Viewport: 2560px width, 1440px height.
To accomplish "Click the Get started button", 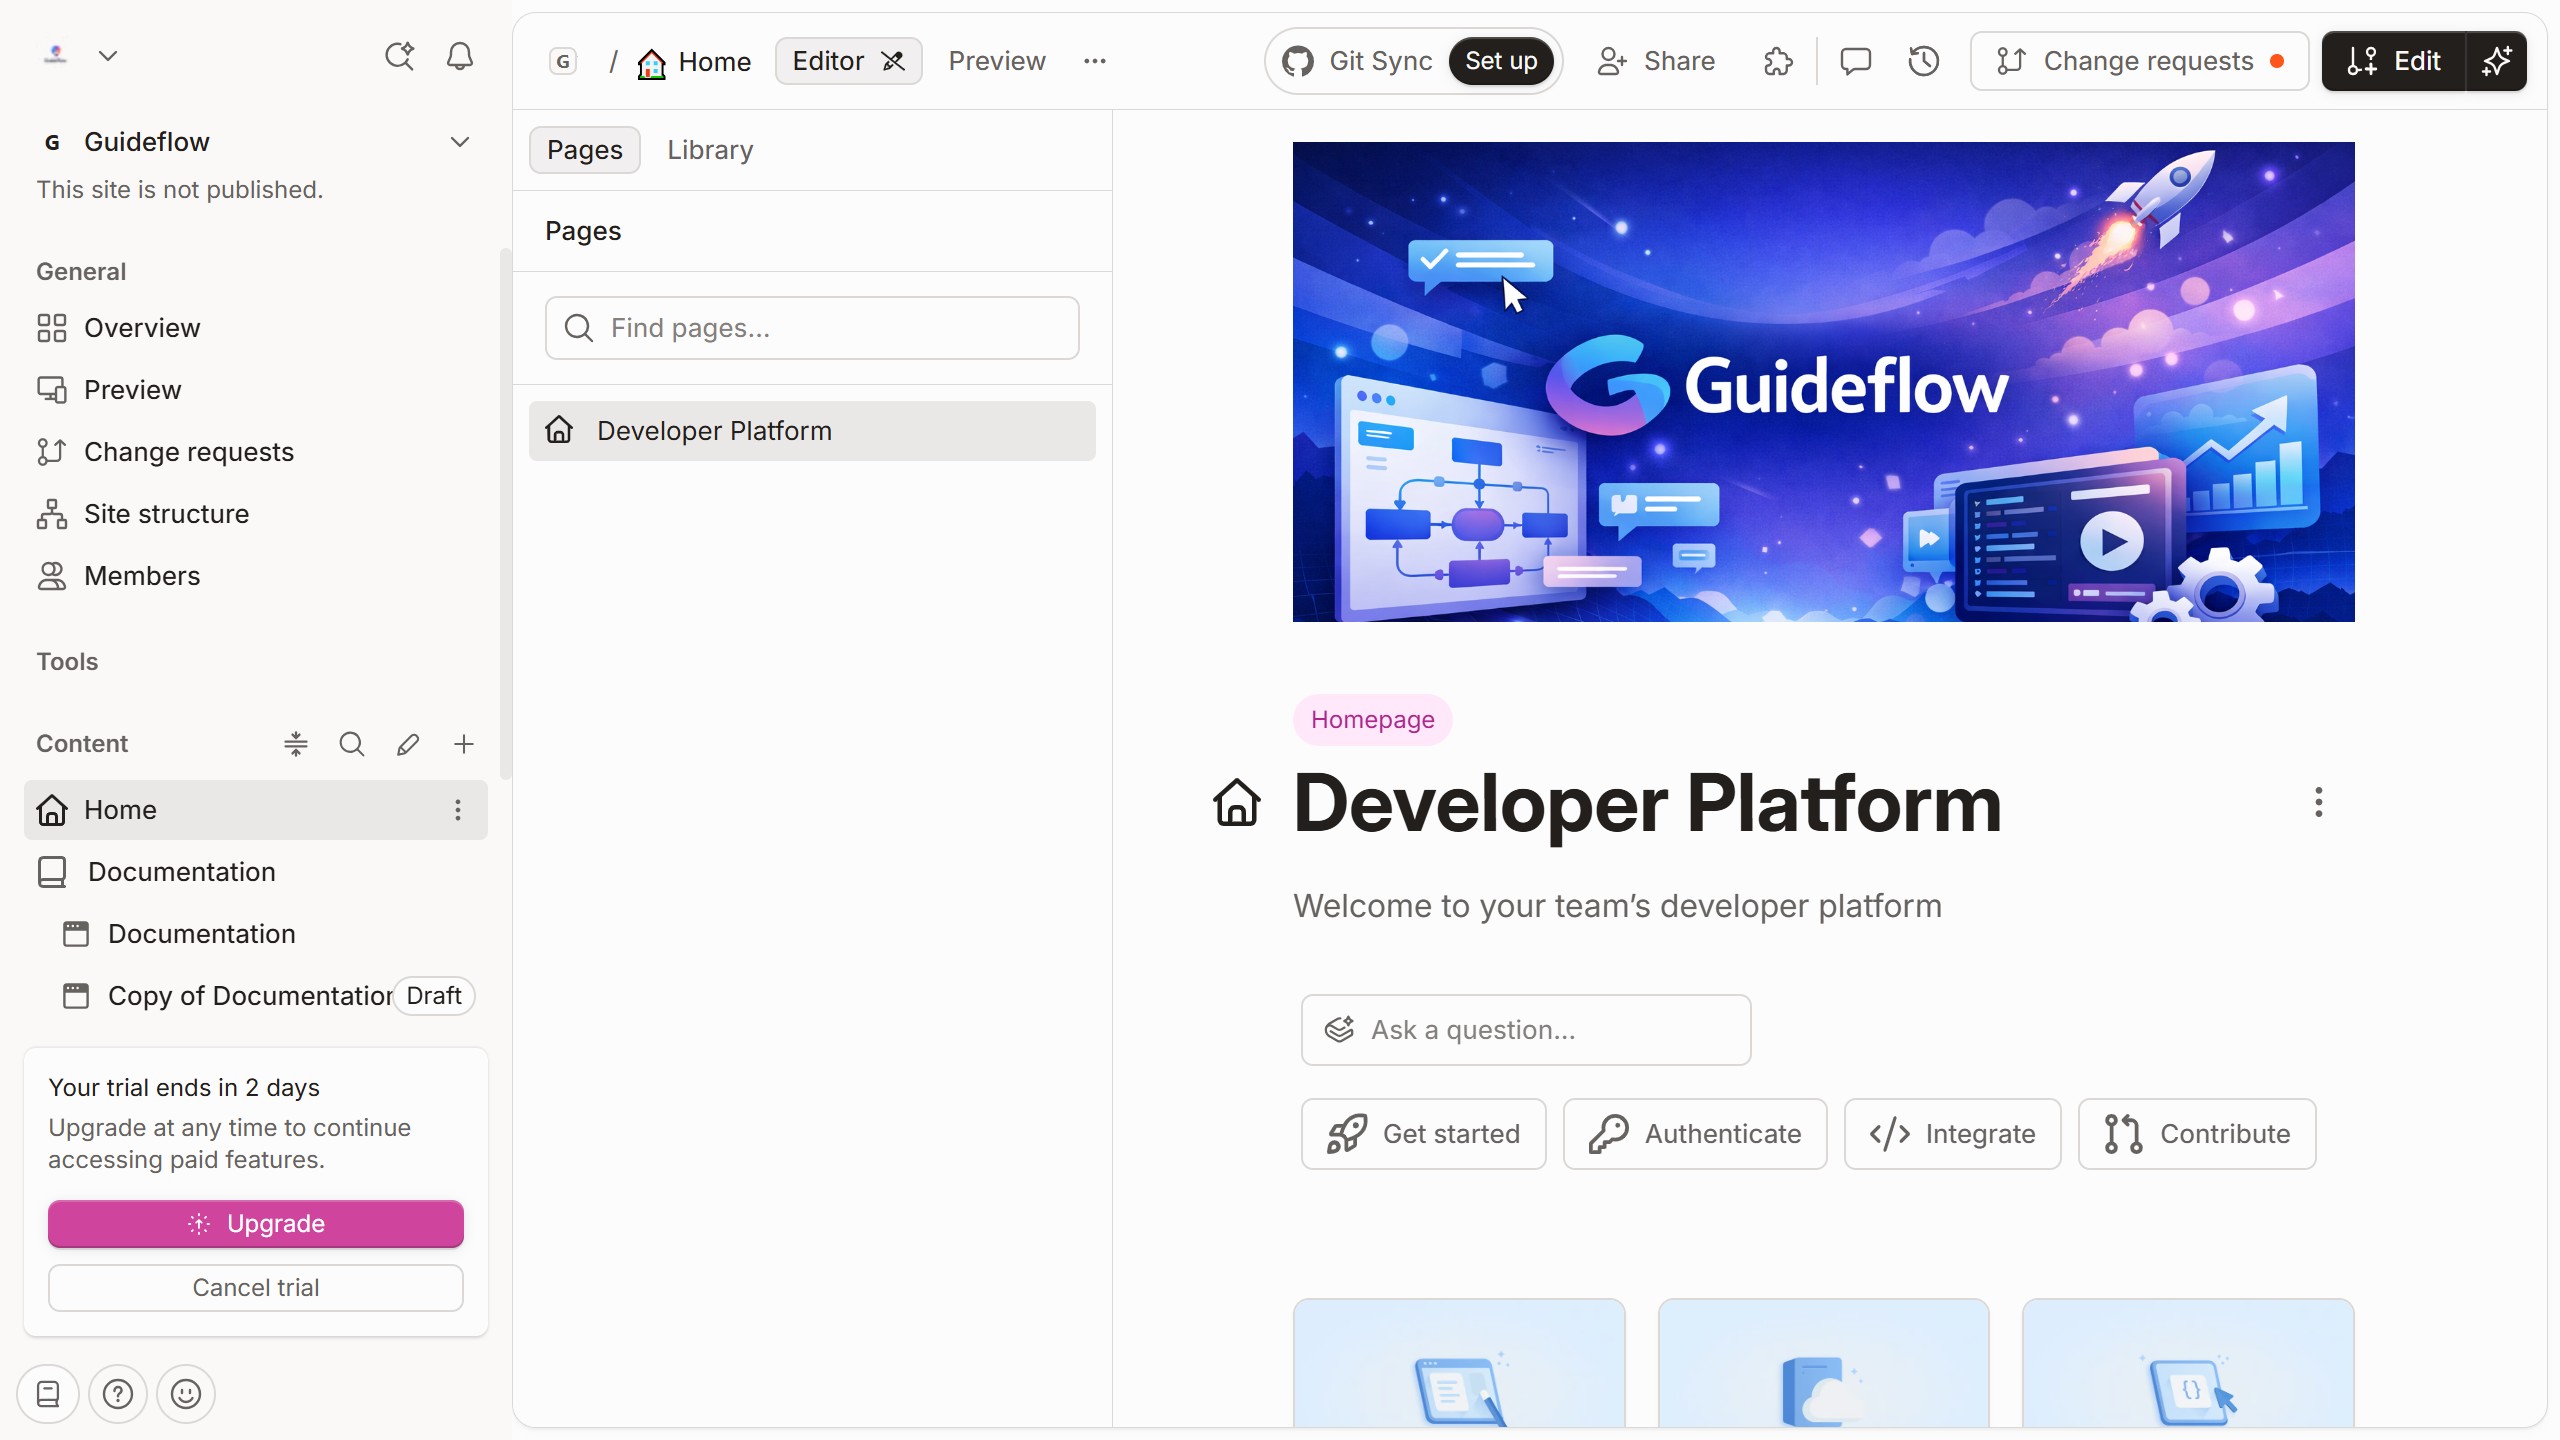I will pos(1423,1134).
